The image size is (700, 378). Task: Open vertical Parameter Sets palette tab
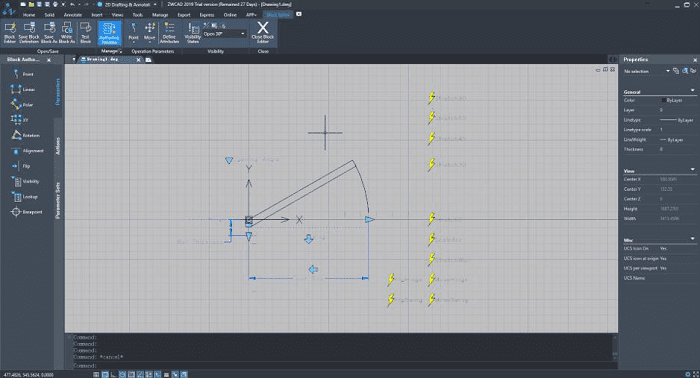click(58, 200)
